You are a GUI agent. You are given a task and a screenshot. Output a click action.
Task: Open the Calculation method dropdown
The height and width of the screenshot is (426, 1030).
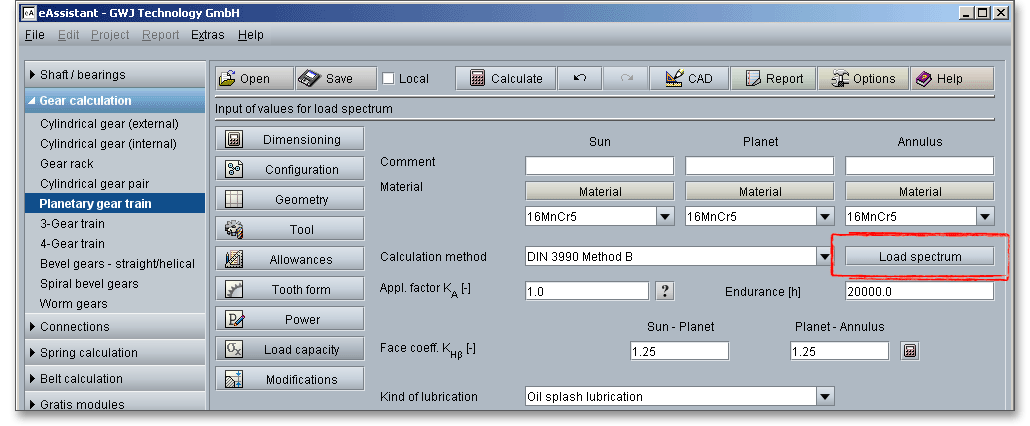(825, 257)
